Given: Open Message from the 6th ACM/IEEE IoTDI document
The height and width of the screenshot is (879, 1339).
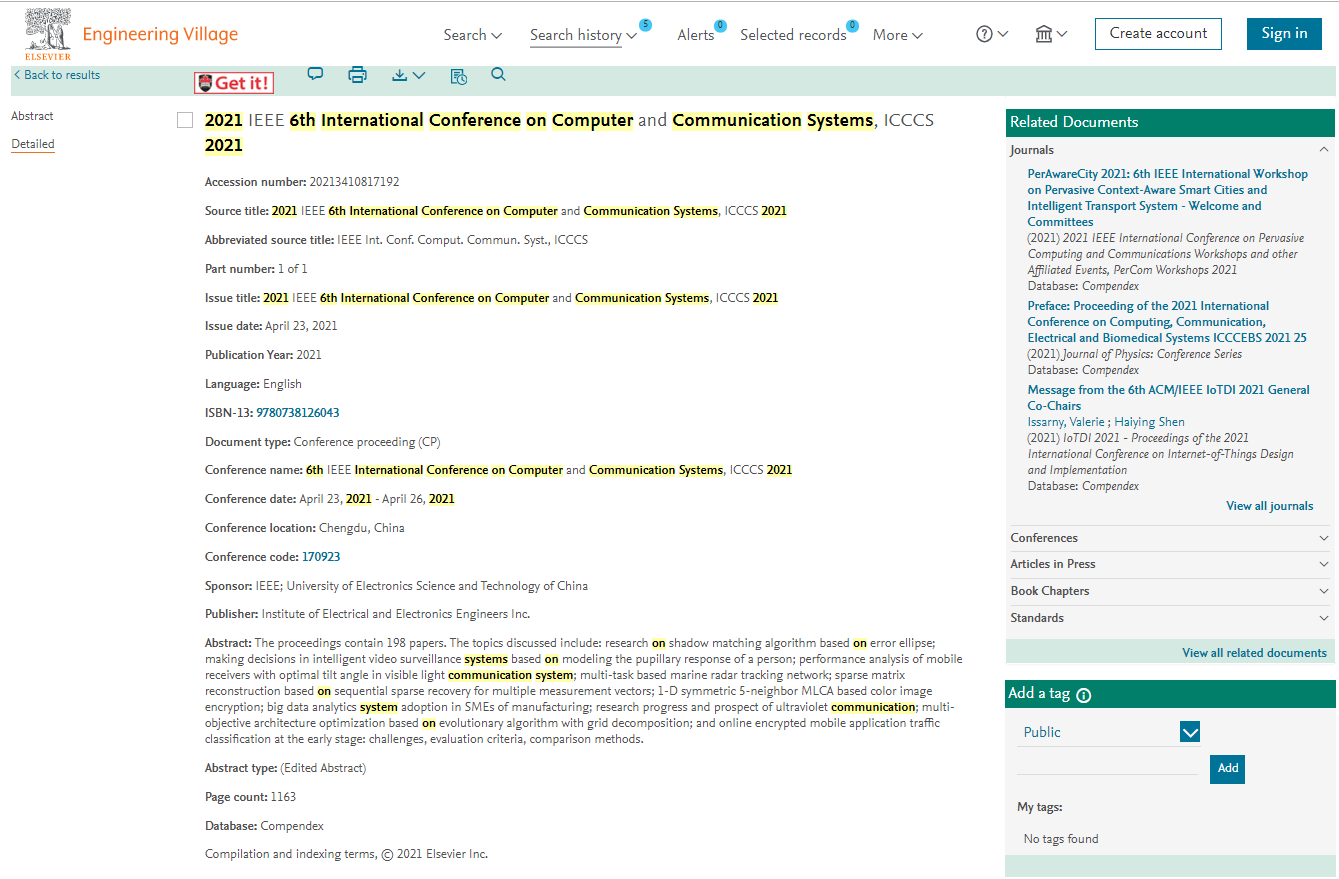Looking at the screenshot, I should point(1168,398).
